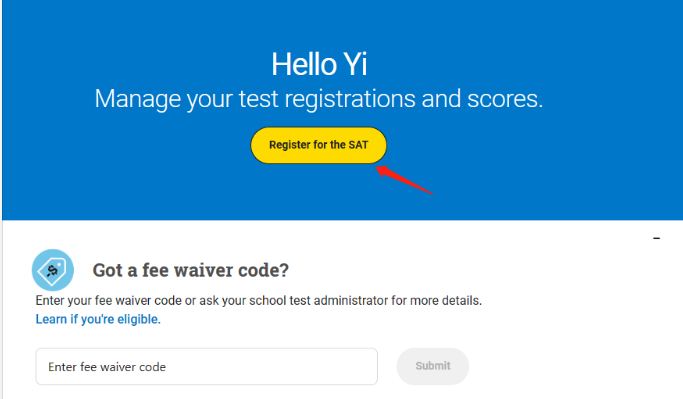Collapse the fee waiver section with minus icon
This screenshot has width=683, height=399.
[x=656, y=238]
